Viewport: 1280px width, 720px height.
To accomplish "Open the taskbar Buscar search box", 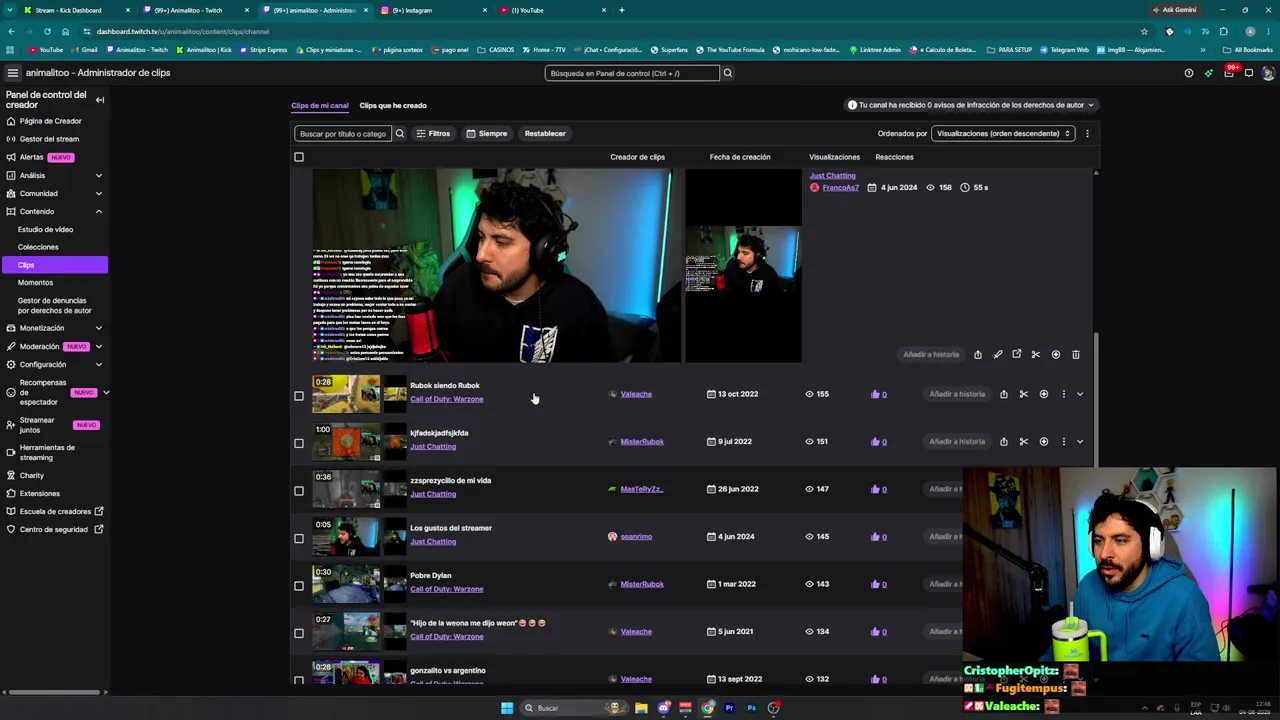I will [576, 708].
